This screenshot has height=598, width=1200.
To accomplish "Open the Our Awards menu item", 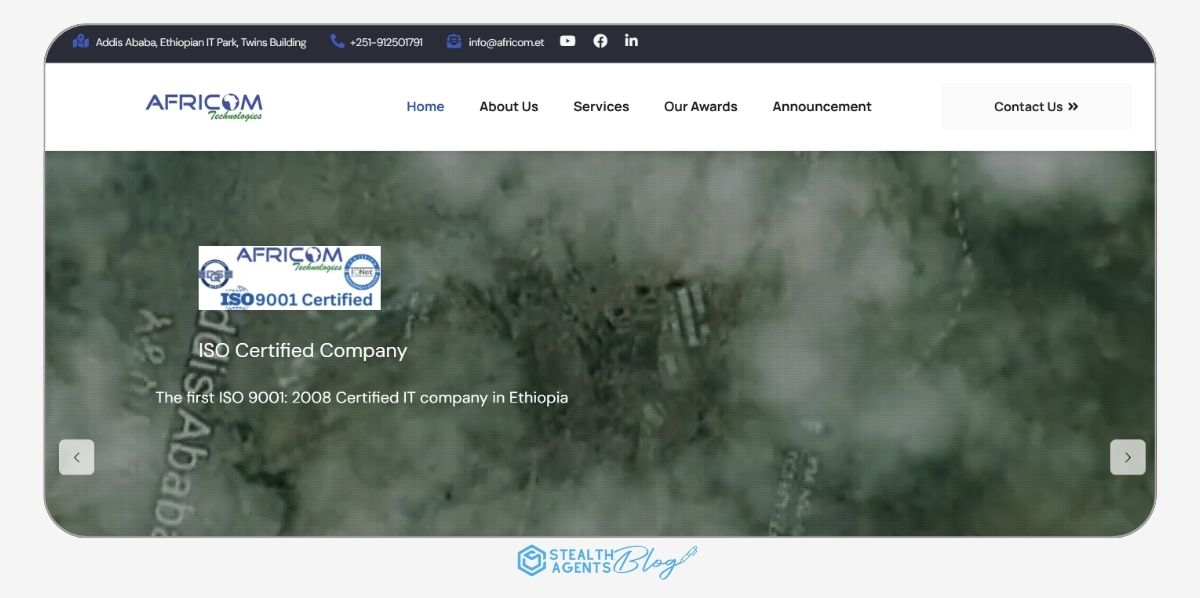I will pos(700,107).
